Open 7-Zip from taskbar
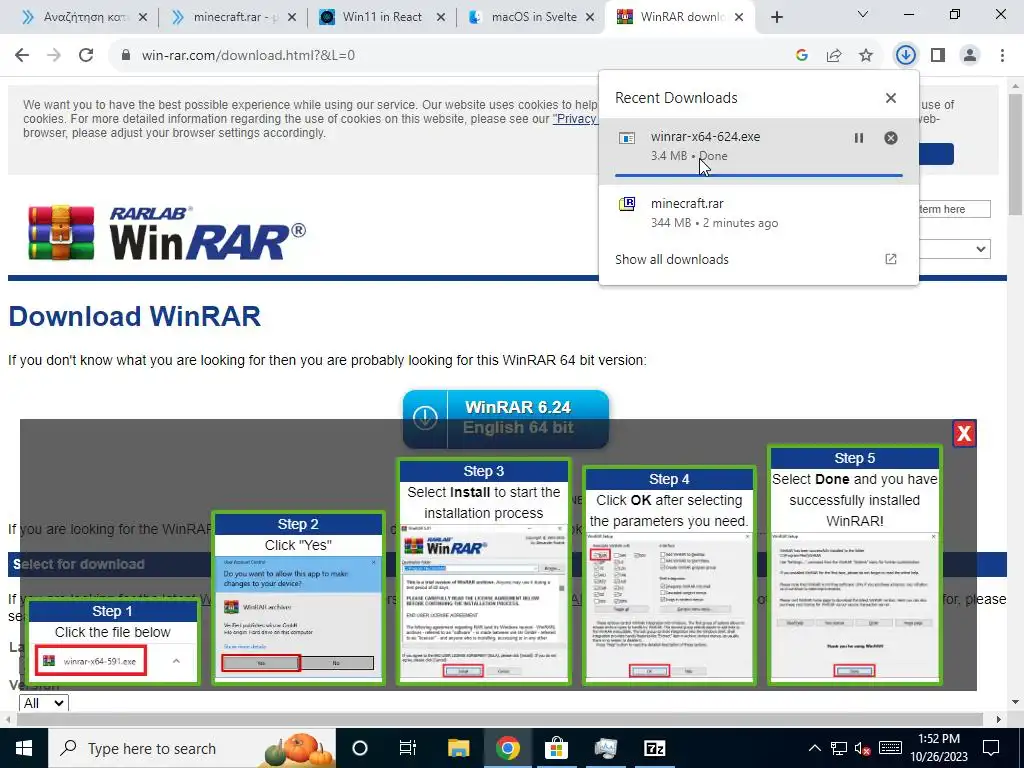Viewport: 1024px width, 768px height. (x=654, y=748)
